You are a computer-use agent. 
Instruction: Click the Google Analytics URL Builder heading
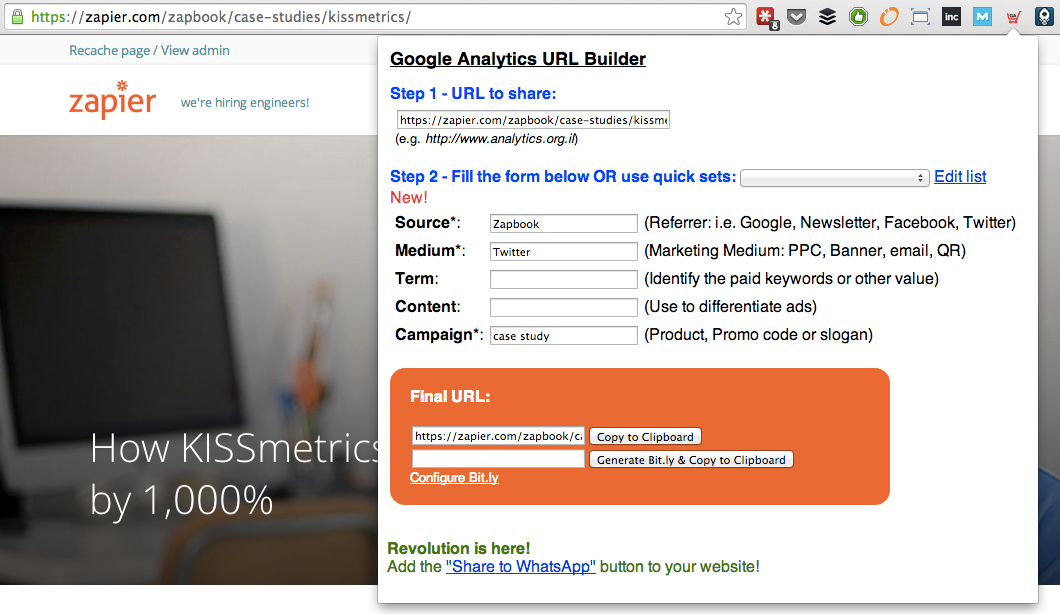click(518, 59)
